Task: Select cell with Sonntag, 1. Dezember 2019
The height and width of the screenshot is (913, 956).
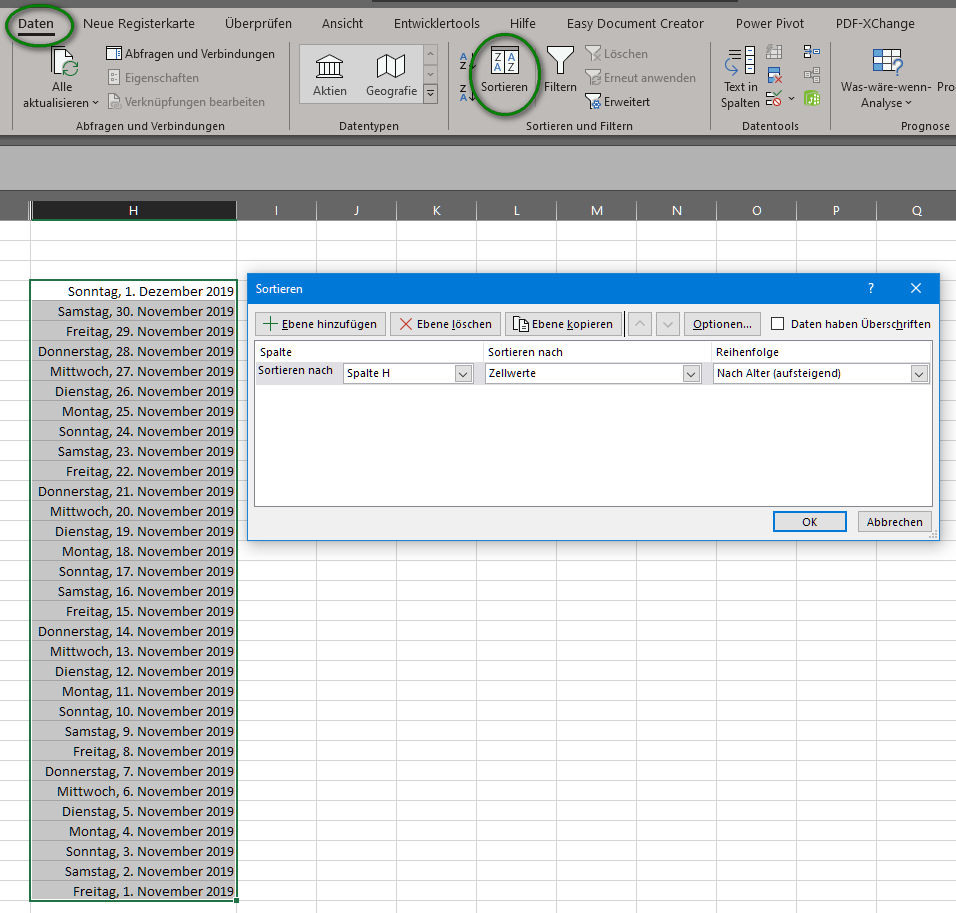Action: (x=134, y=291)
